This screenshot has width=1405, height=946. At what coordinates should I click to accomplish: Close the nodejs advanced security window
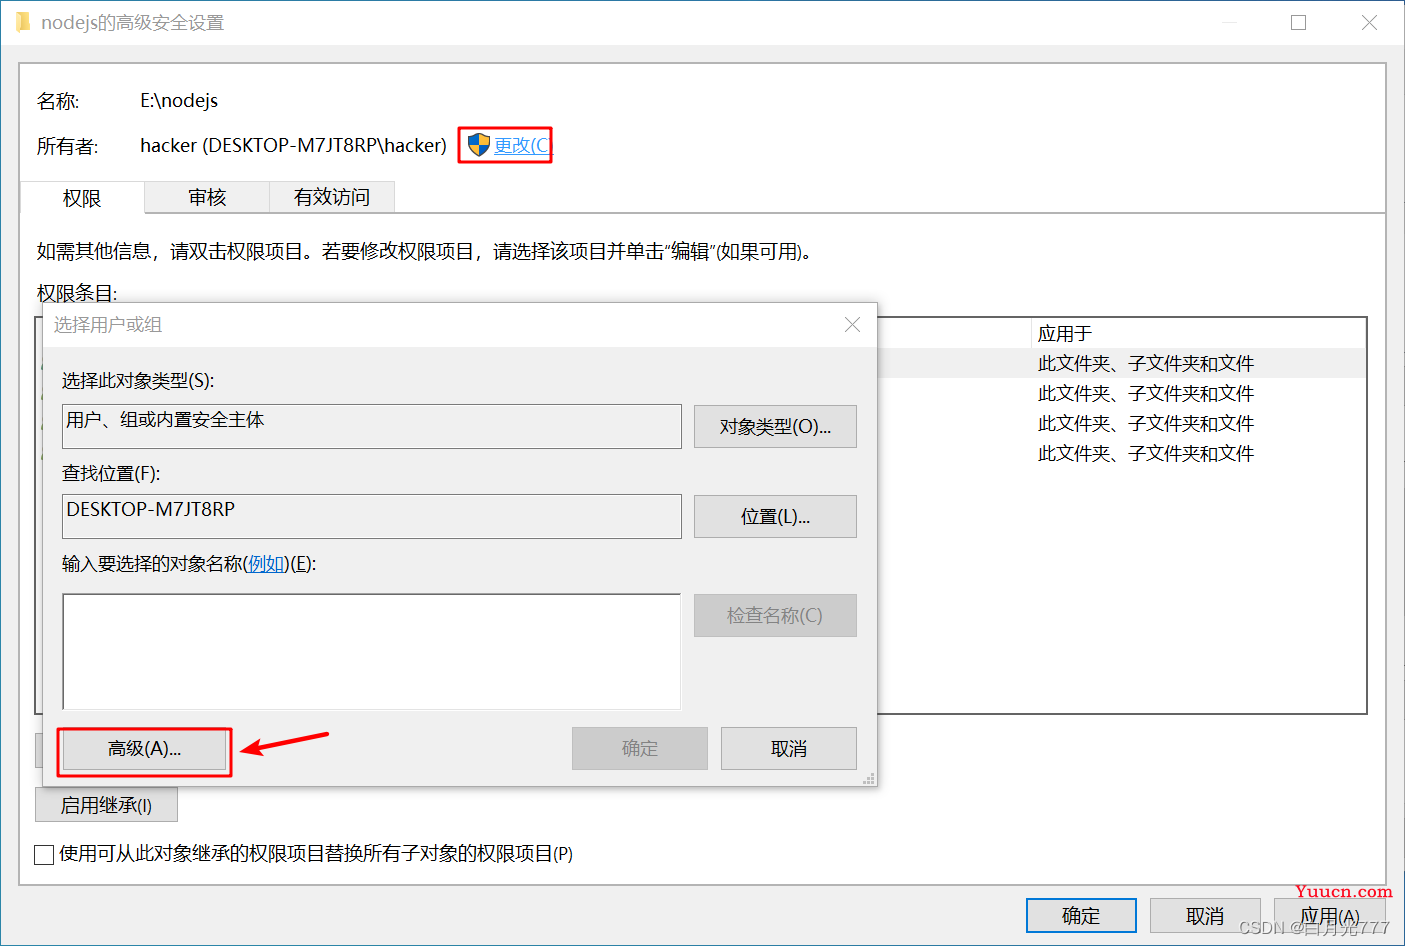click(x=1369, y=22)
